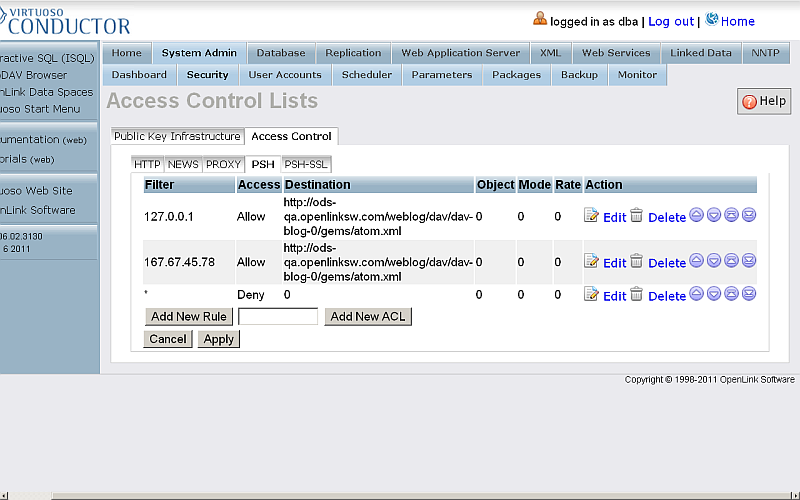Click the Apply button
This screenshot has height=500, width=800.
pos(218,339)
